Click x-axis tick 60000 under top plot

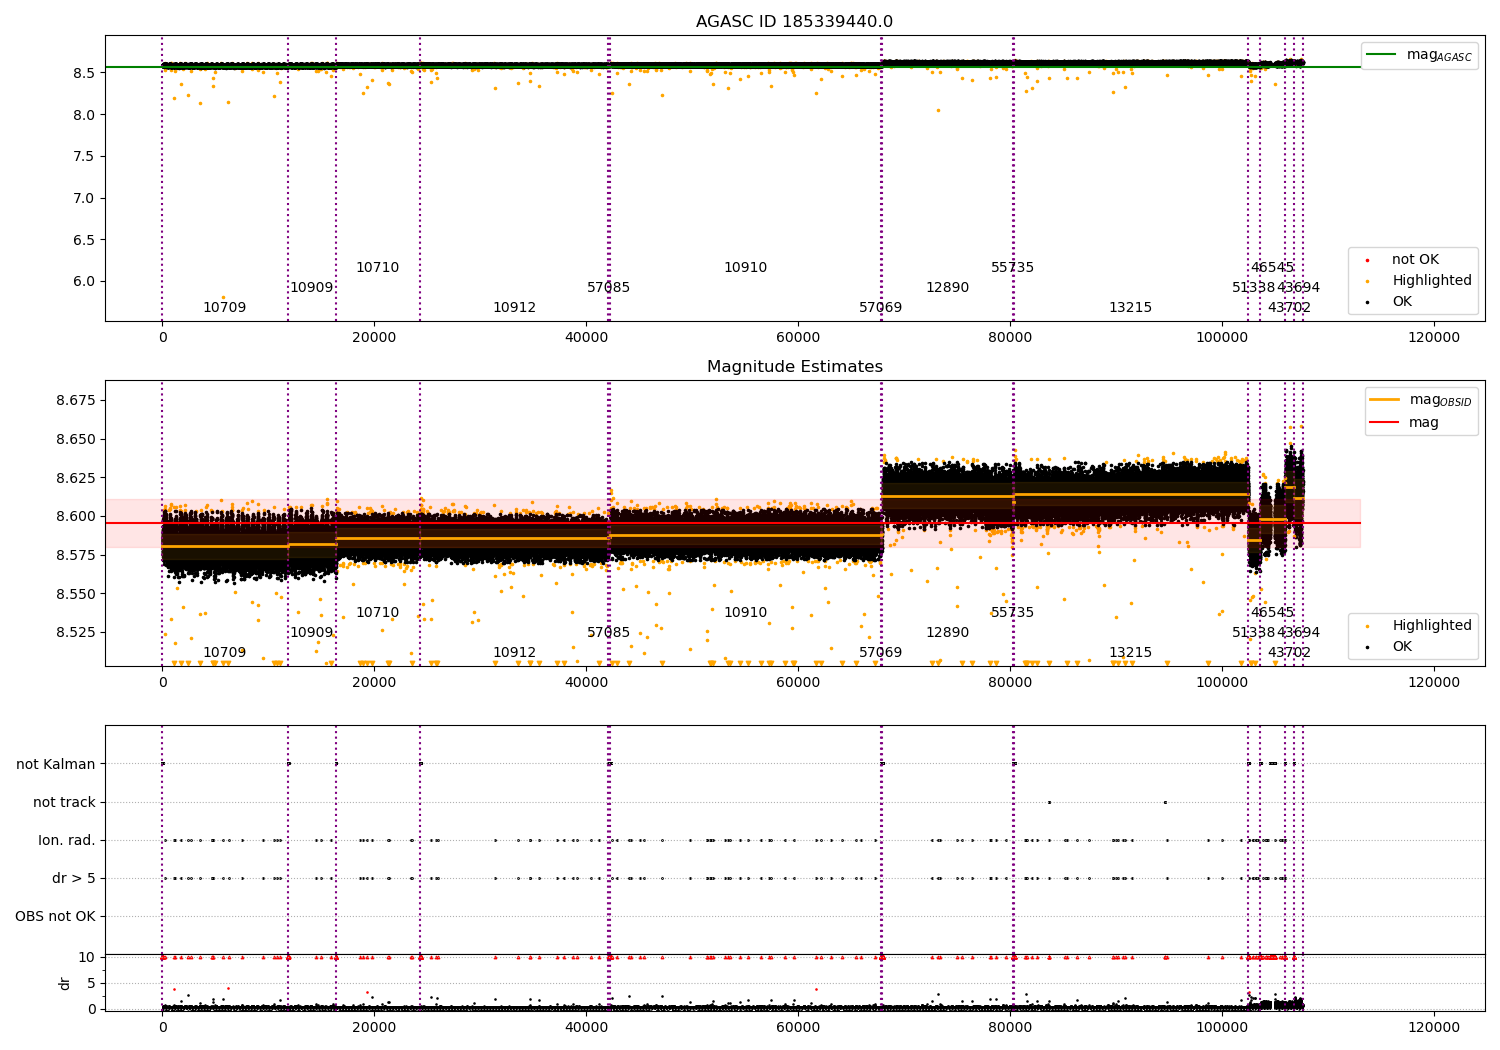tap(798, 337)
